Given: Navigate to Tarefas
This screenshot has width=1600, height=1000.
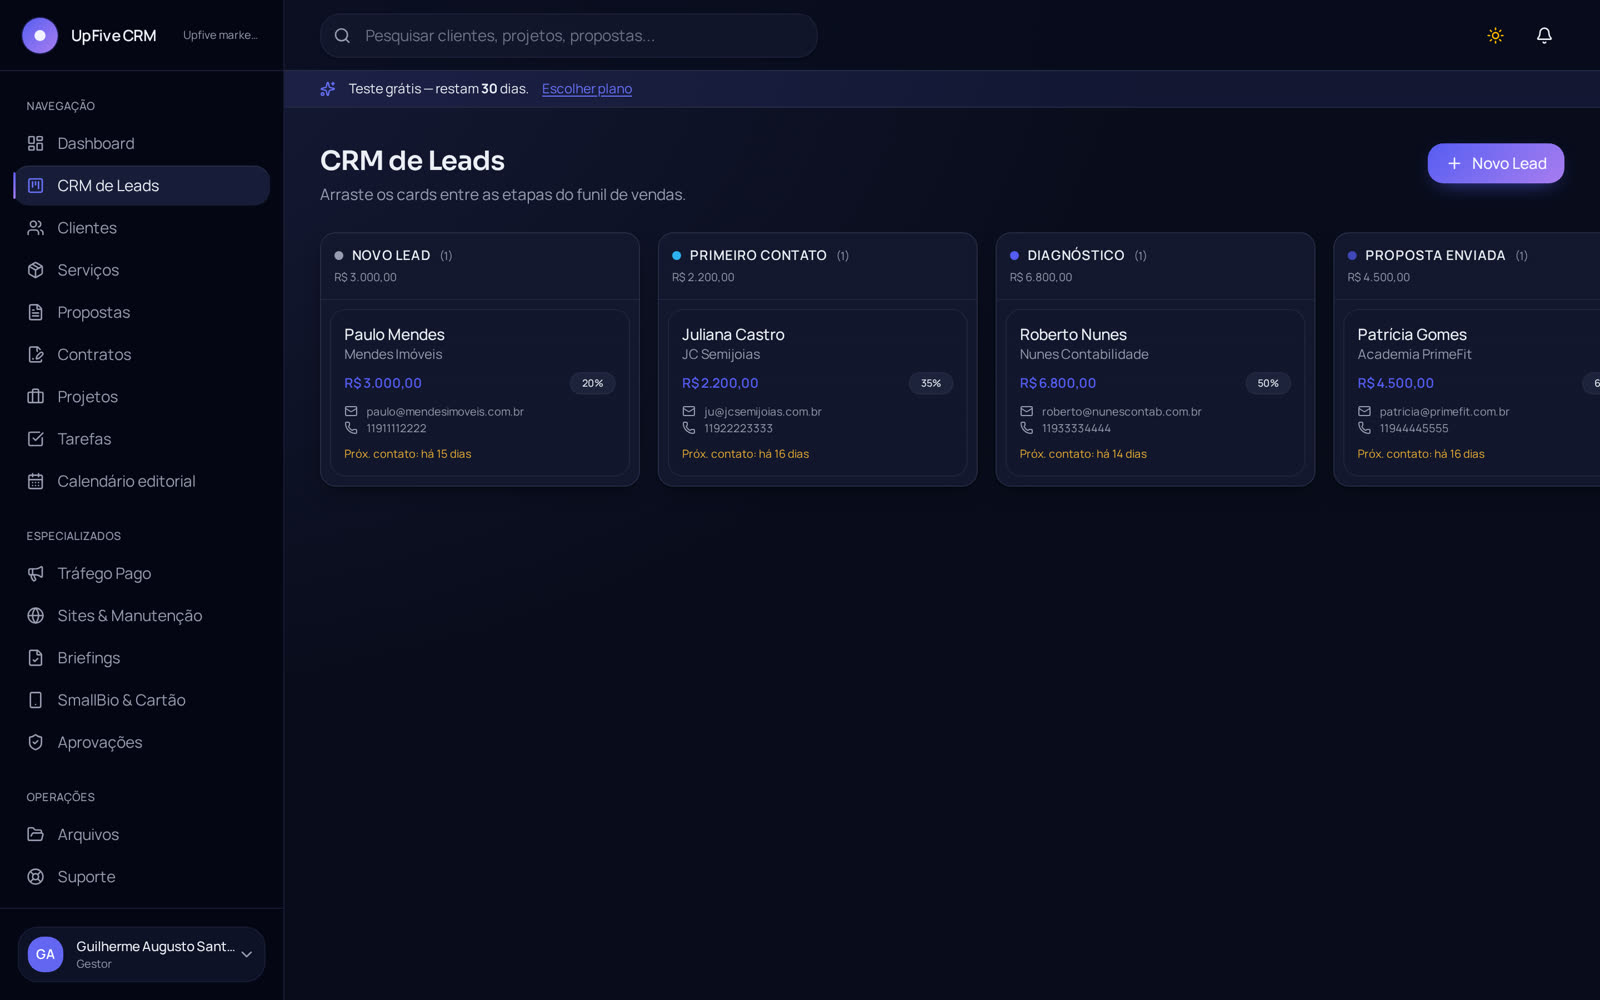Looking at the screenshot, I should coord(141,439).
